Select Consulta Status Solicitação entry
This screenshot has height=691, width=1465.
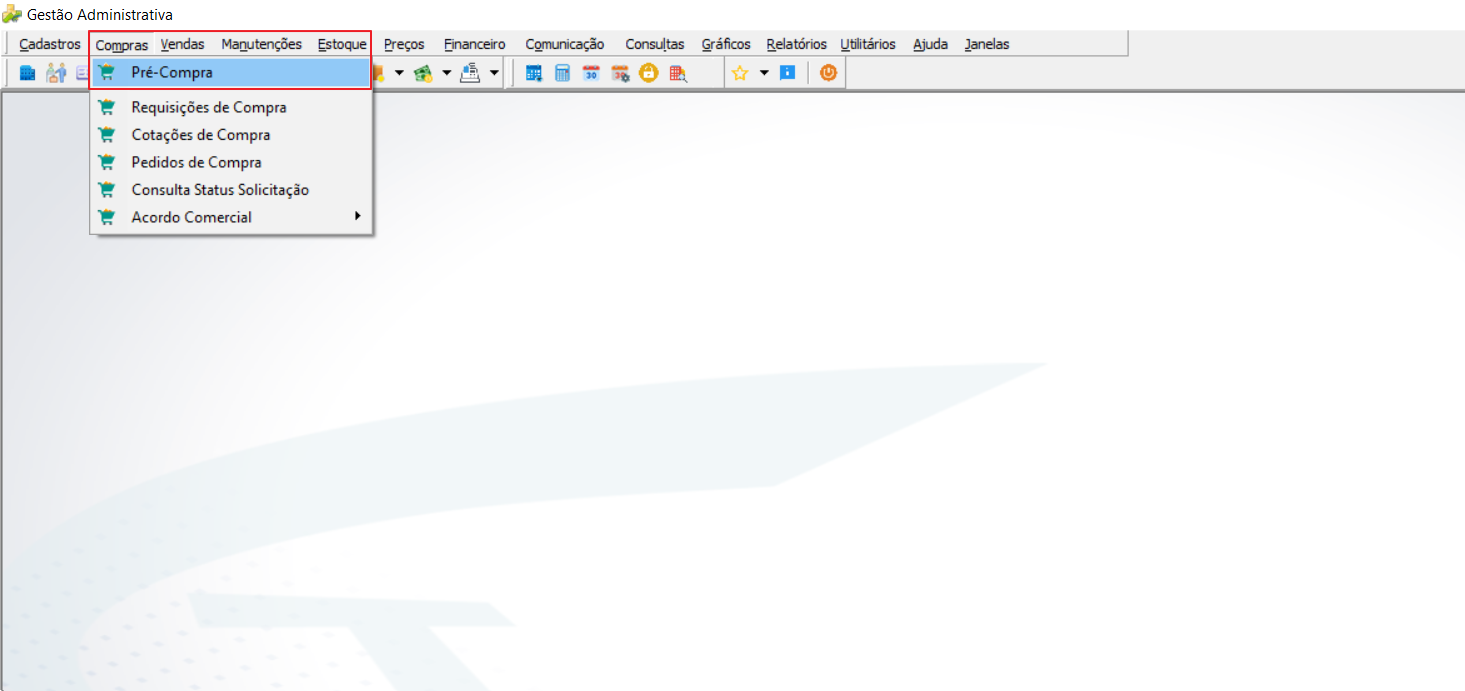click(x=231, y=190)
